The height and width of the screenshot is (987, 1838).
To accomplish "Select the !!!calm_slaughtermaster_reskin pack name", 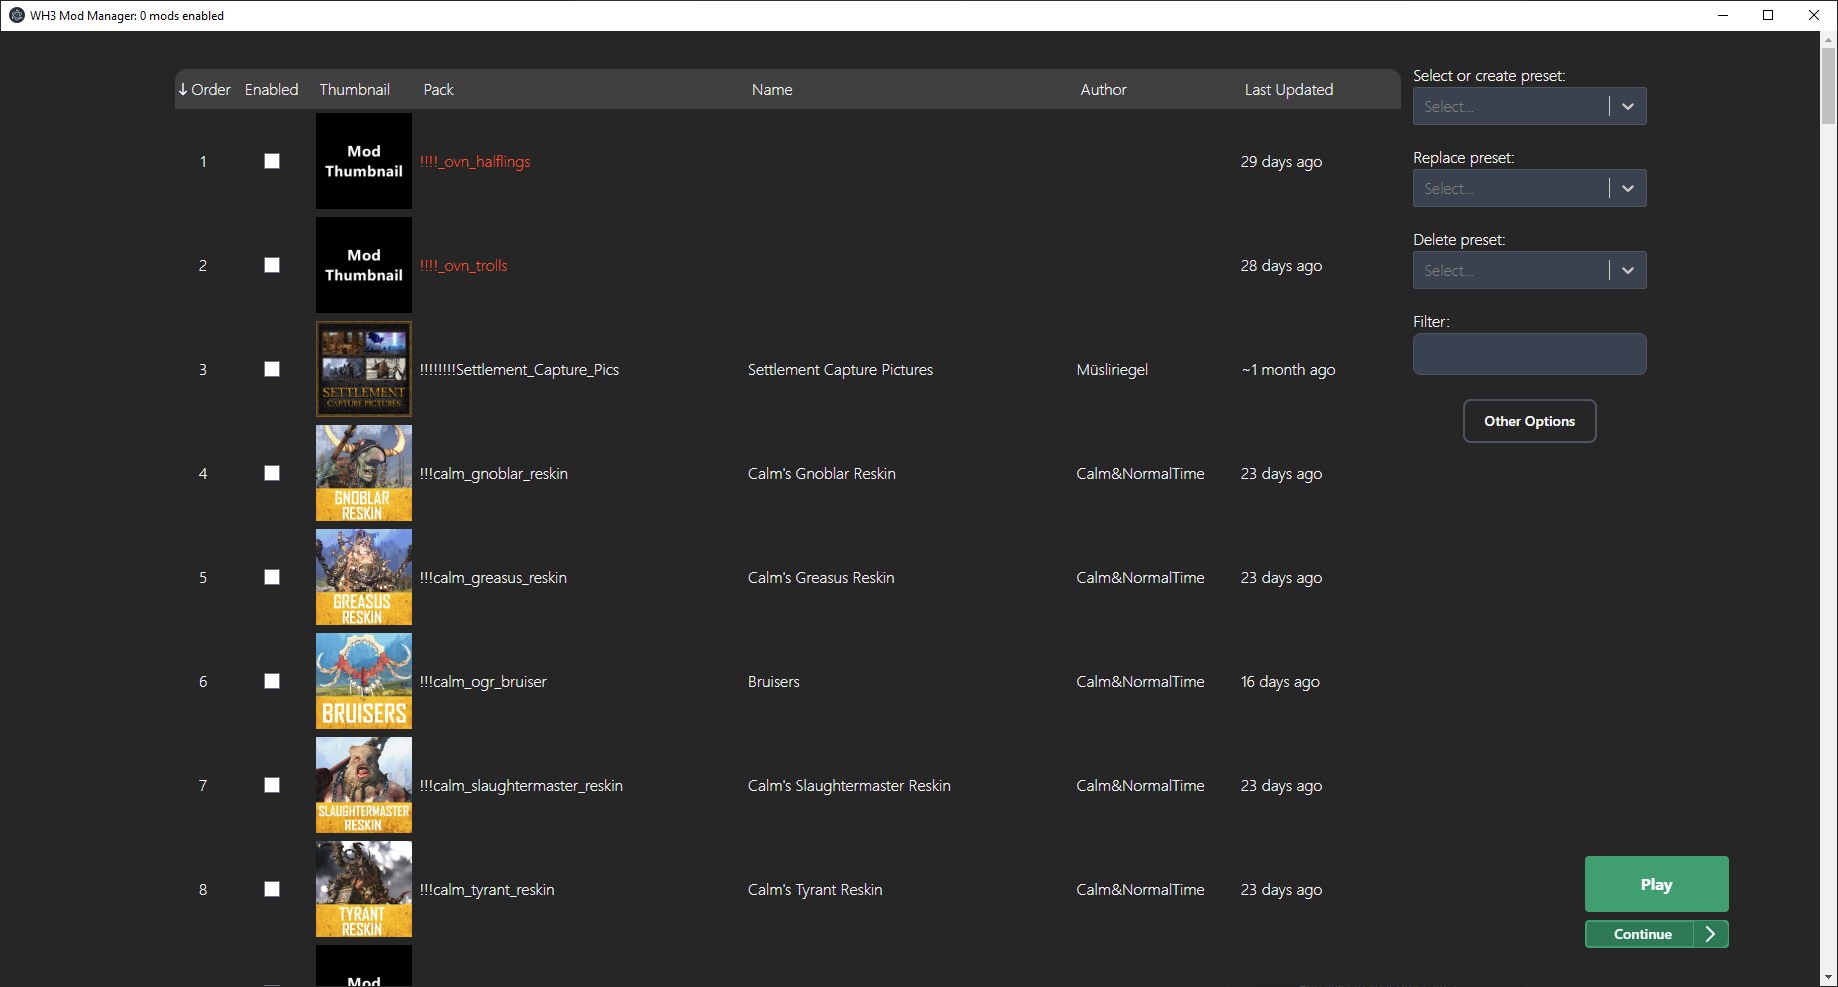I will [x=521, y=786].
